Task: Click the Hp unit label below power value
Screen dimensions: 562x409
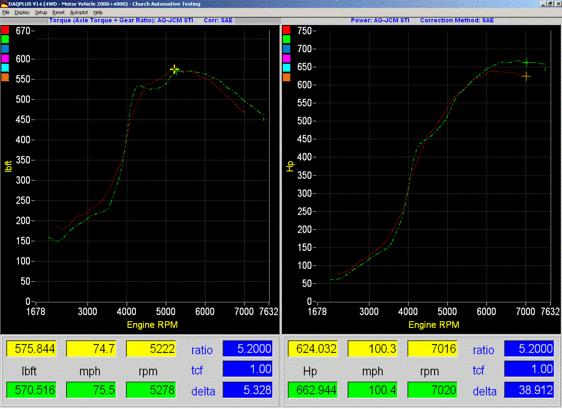Action: (310, 371)
